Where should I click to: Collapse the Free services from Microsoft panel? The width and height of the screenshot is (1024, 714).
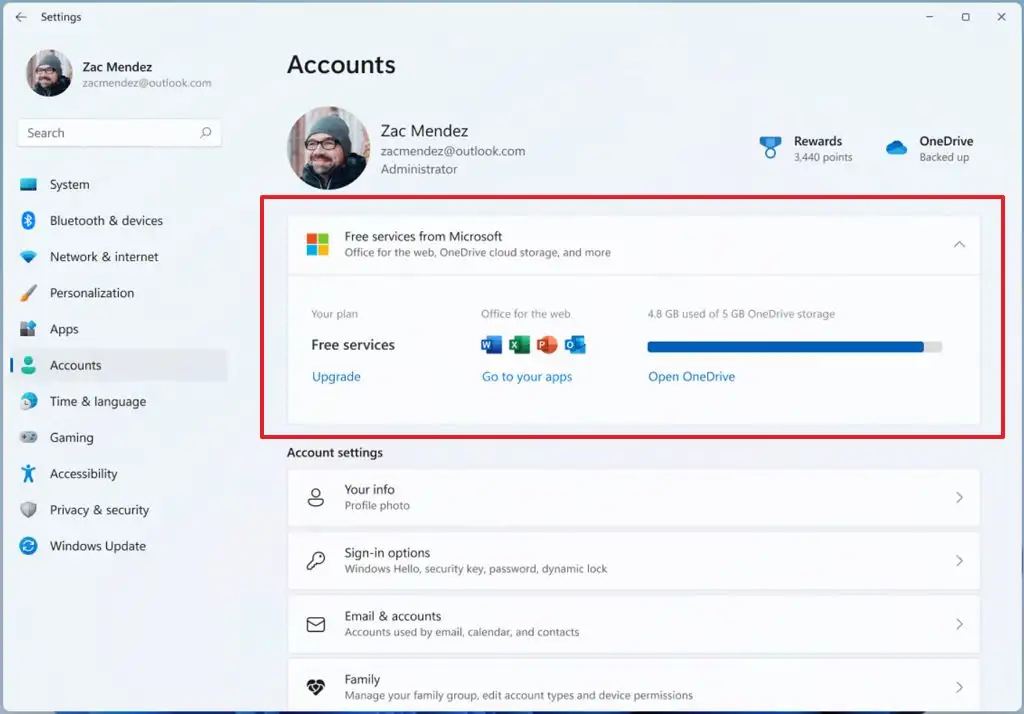click(x=959, y=244)
